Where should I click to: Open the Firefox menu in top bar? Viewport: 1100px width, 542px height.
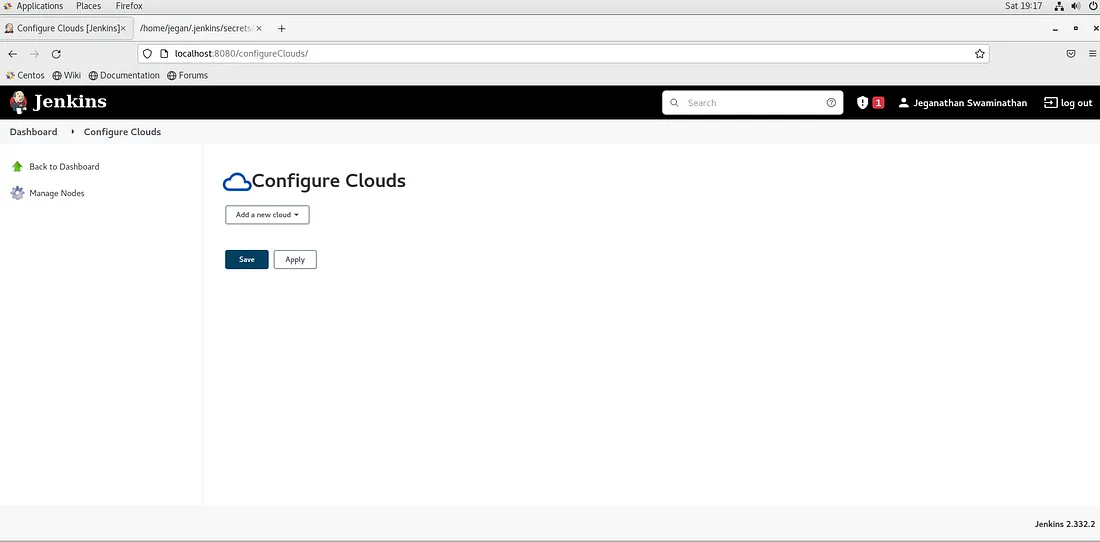[129, 6]
